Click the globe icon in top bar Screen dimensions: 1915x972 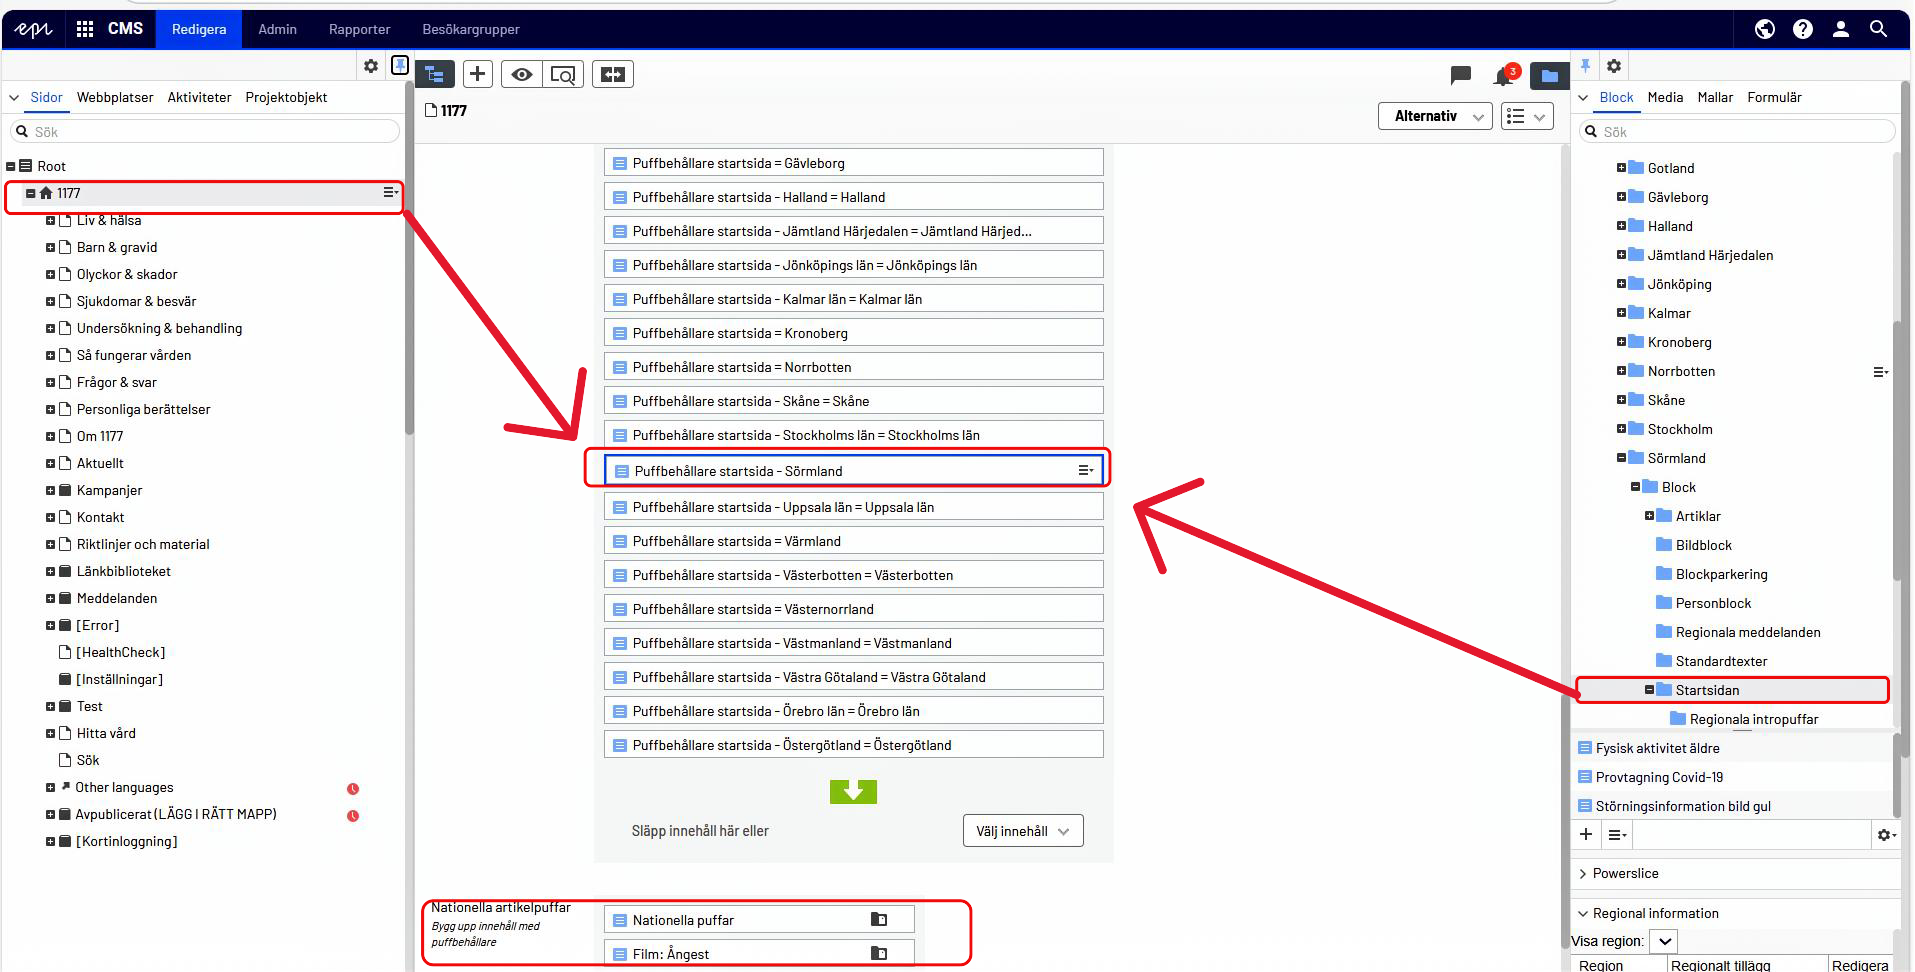(1765, 29)
